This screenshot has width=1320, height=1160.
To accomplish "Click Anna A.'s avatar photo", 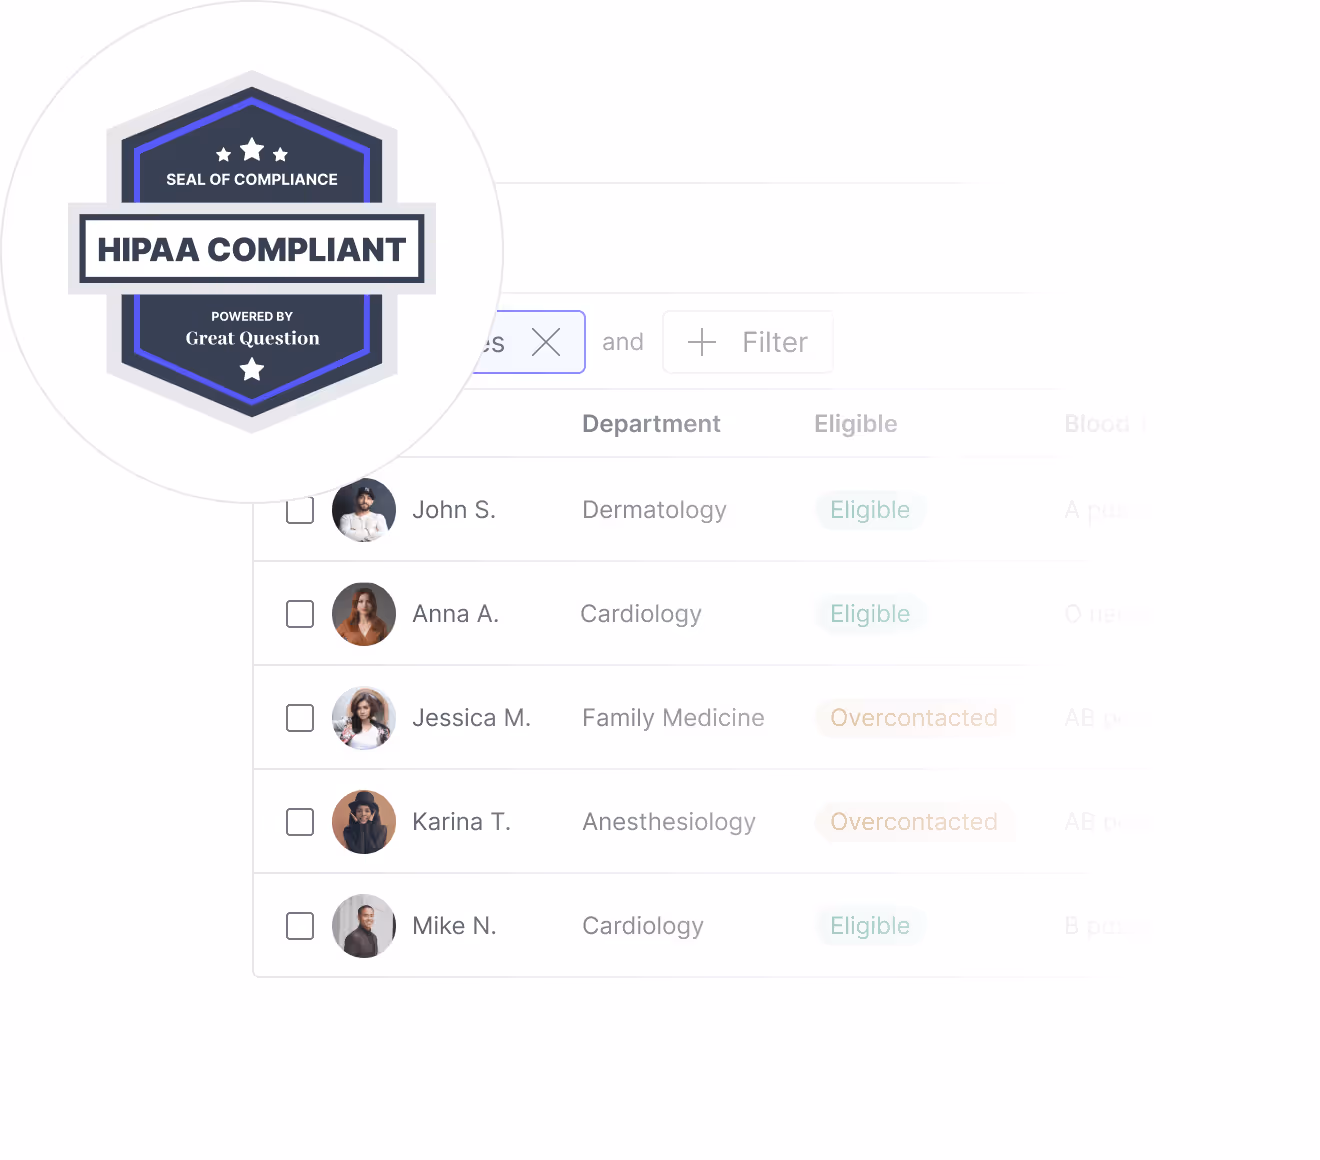I will coord(363,613).
